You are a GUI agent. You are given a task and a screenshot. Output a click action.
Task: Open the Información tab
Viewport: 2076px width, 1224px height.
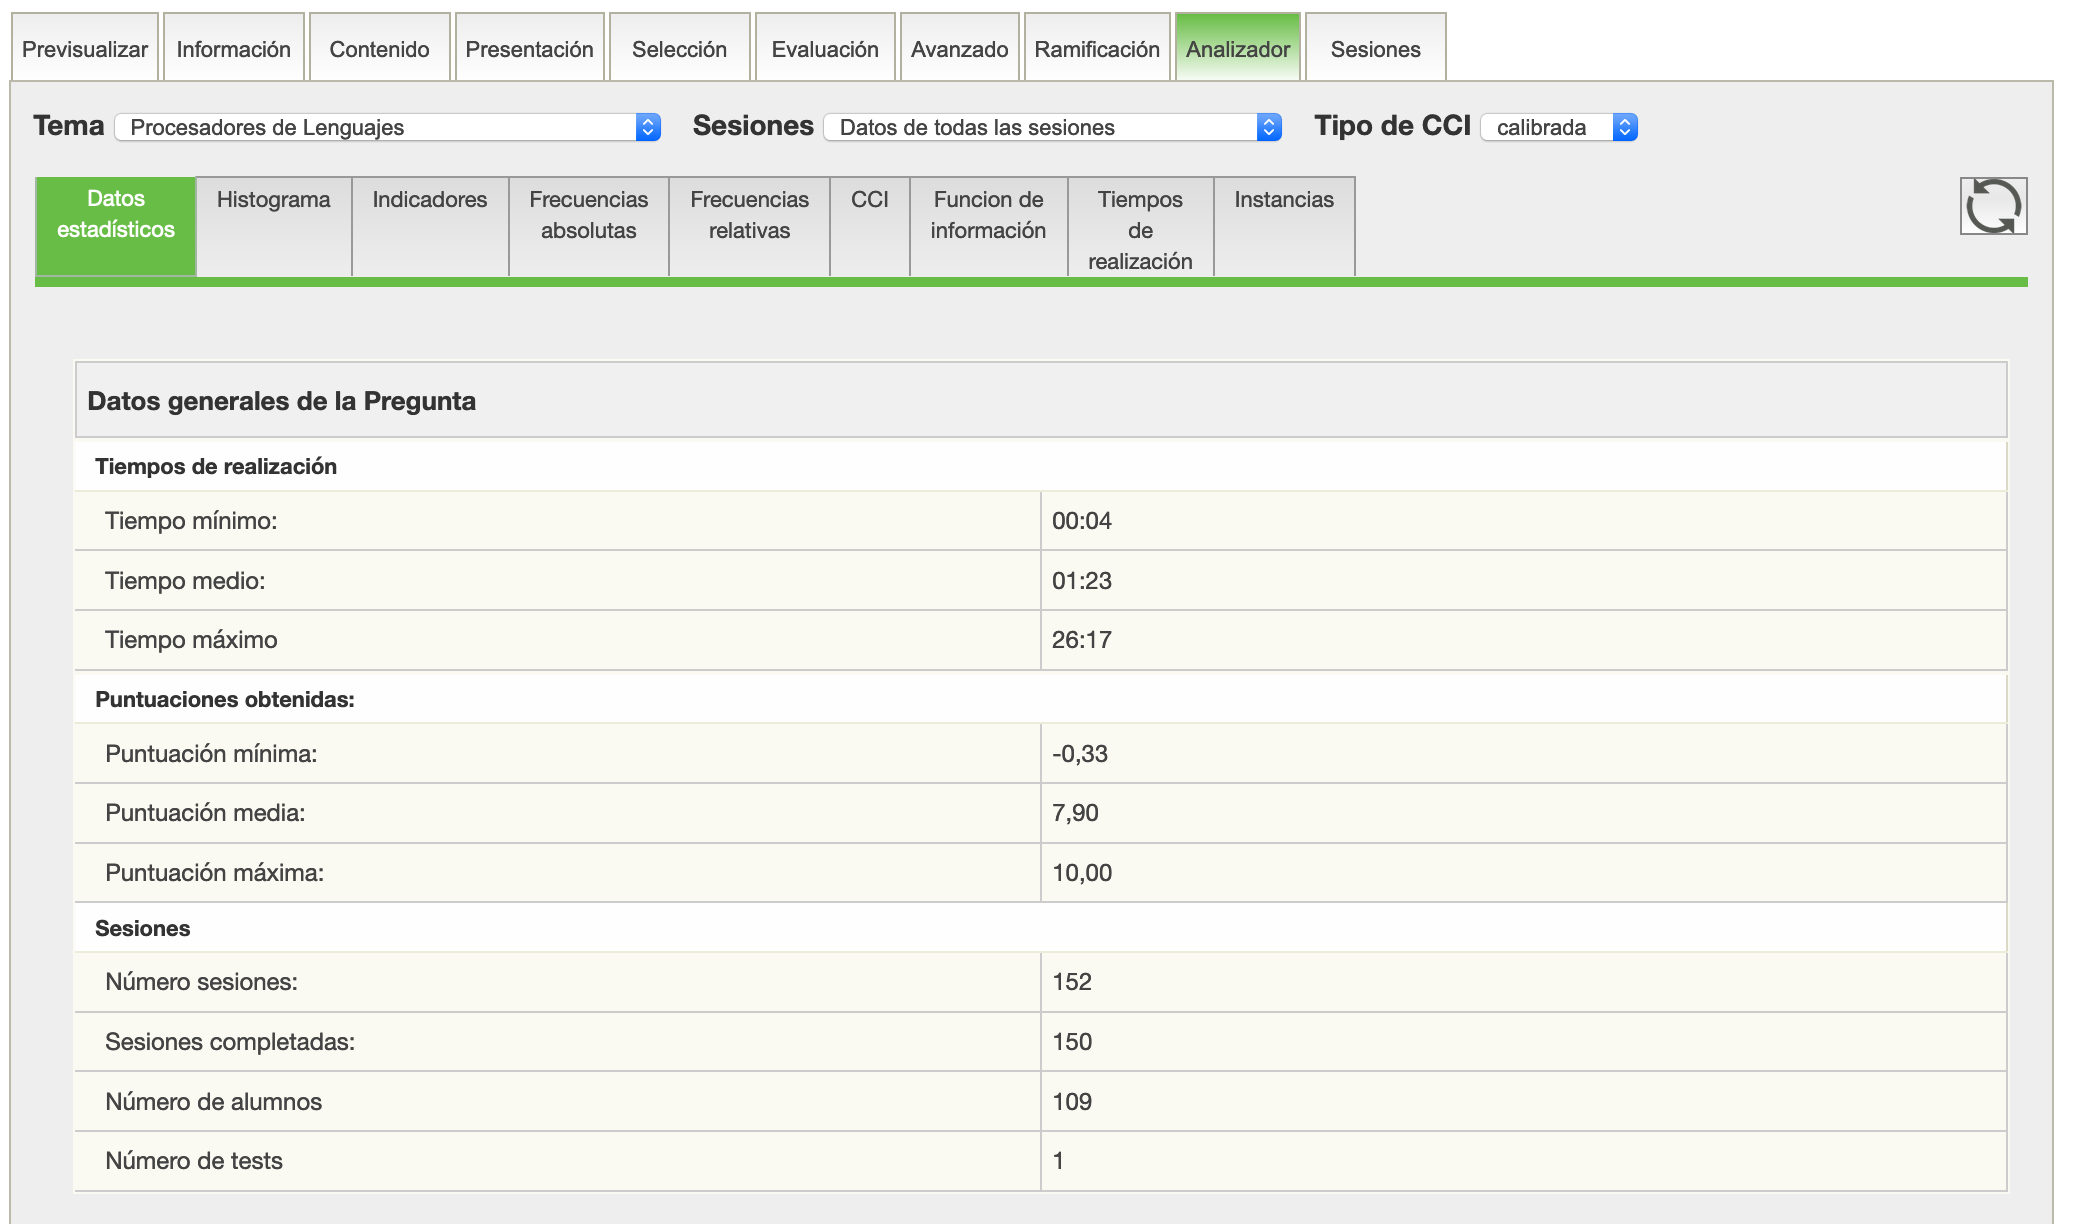click(x=233, y=49)
